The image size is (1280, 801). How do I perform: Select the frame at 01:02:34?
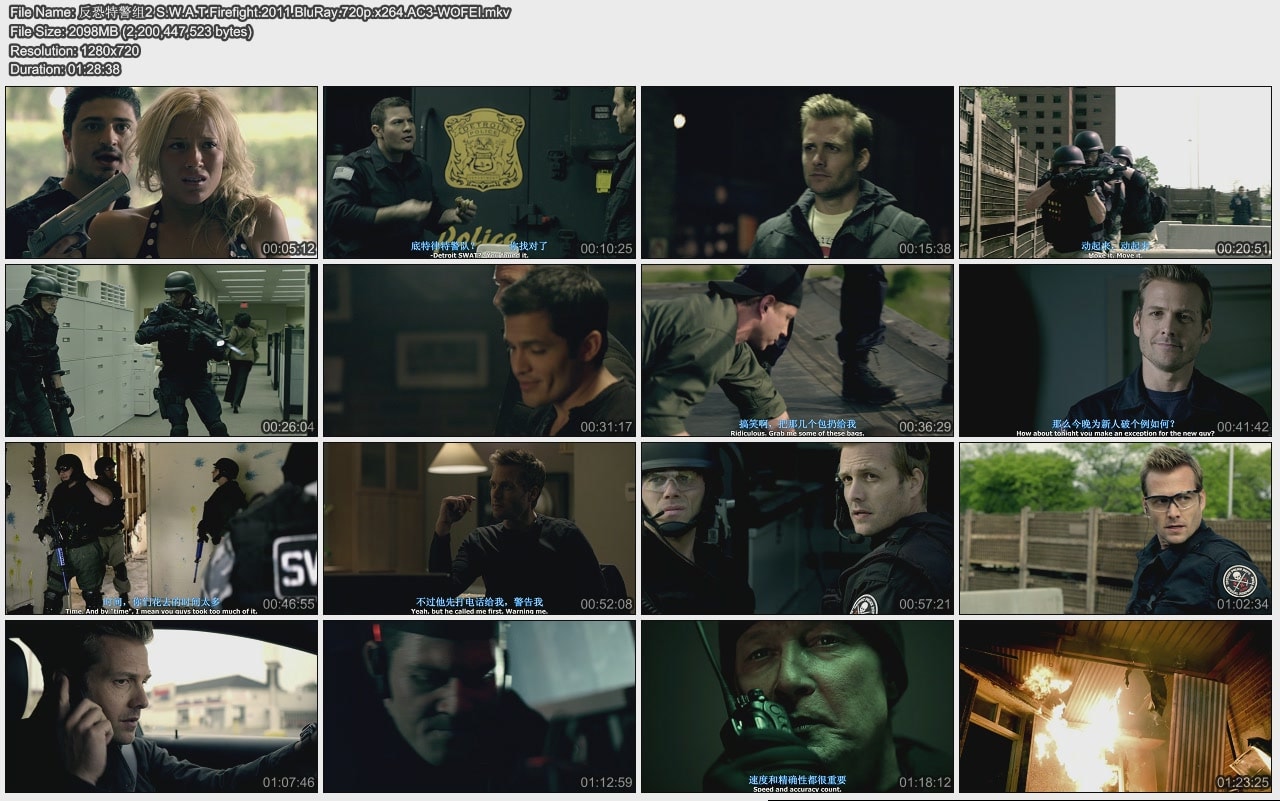1115,528
